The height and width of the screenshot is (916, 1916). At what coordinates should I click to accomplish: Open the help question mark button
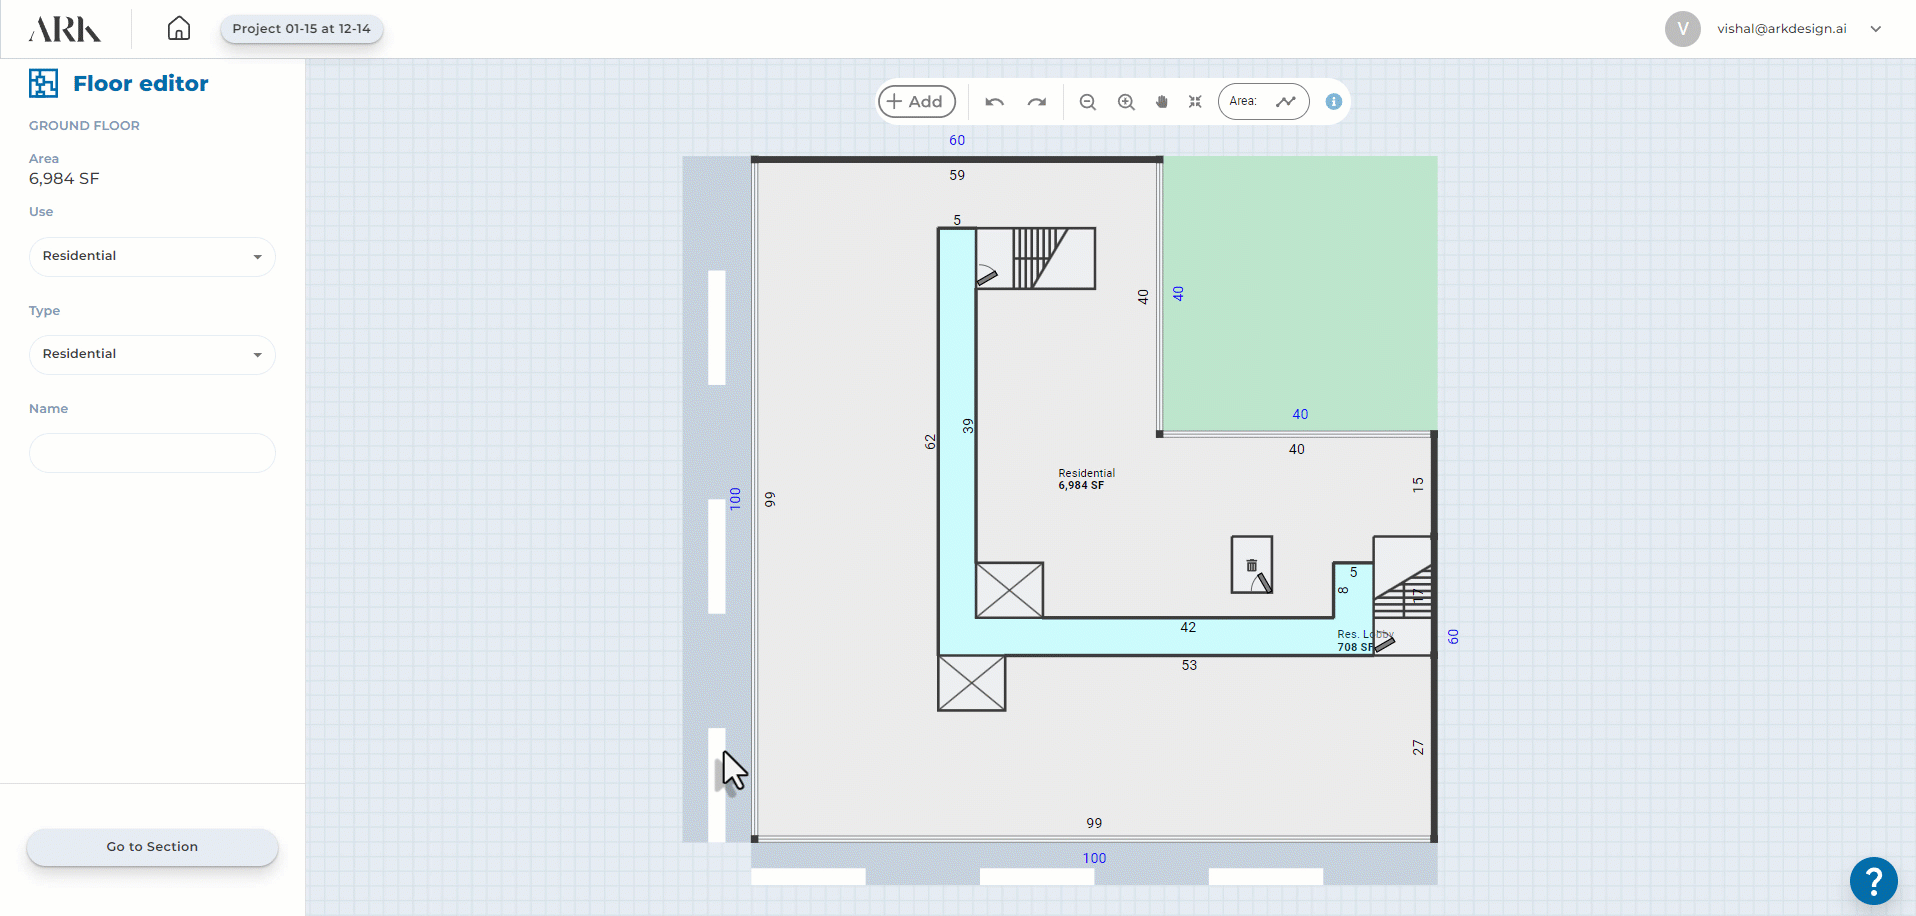coord(1873,881)
